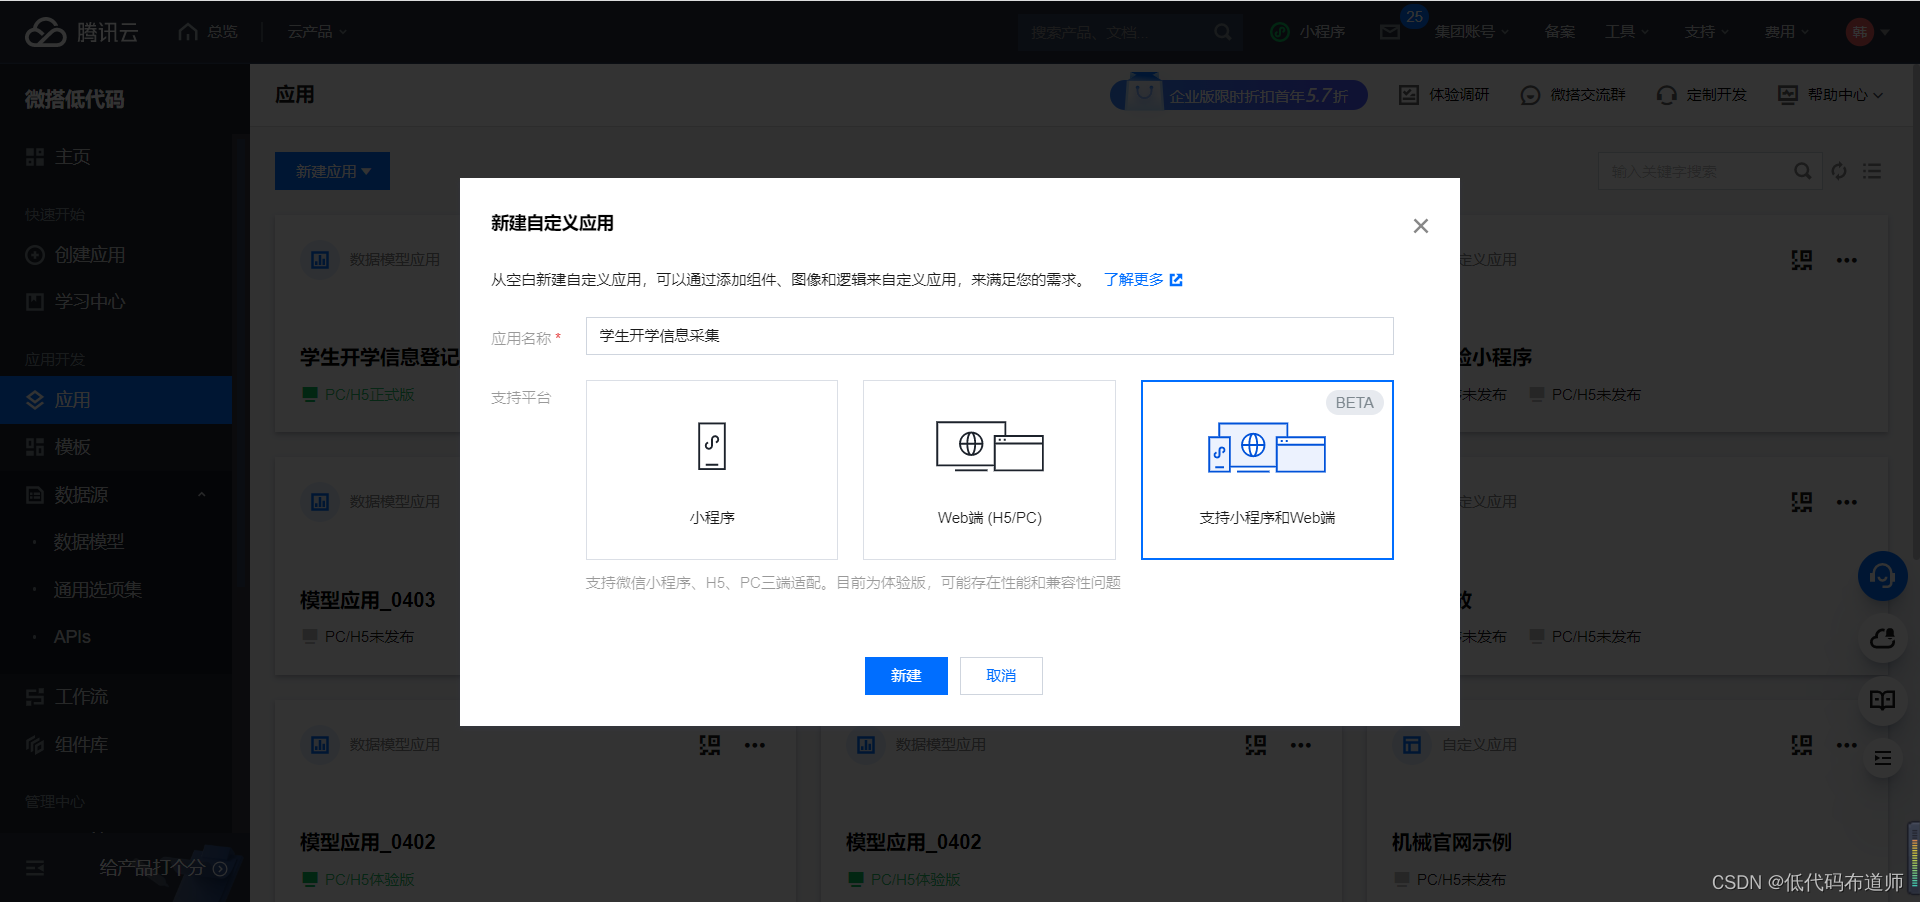
Task: Click 给产品打个分 rating link
Action: [163, 868]
